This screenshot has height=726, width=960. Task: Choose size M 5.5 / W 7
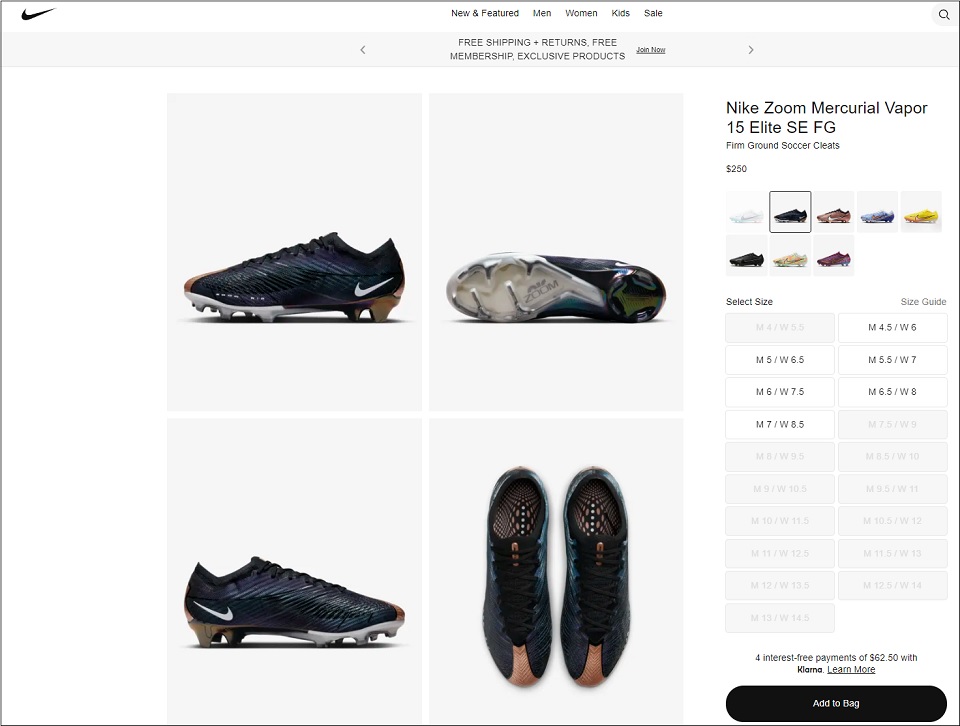(x=893, y=360)
